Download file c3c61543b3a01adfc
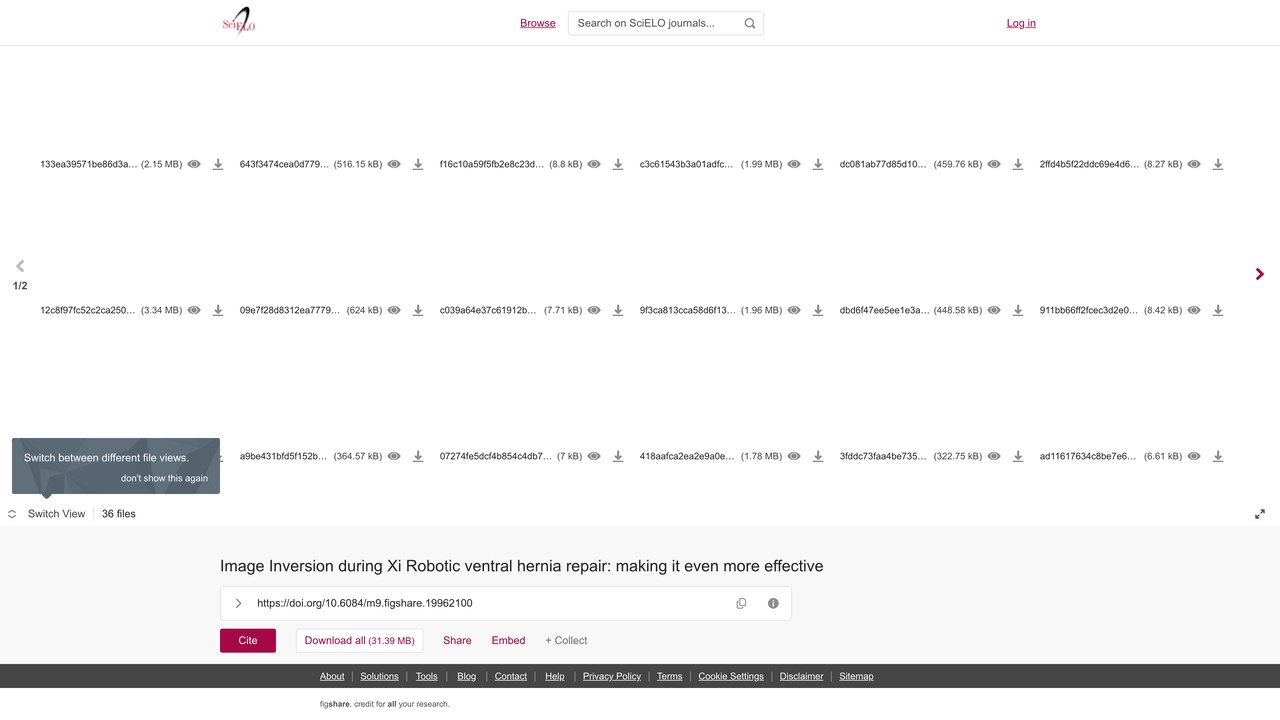Viewport: 1280px width, 720px height. point(818,164)
